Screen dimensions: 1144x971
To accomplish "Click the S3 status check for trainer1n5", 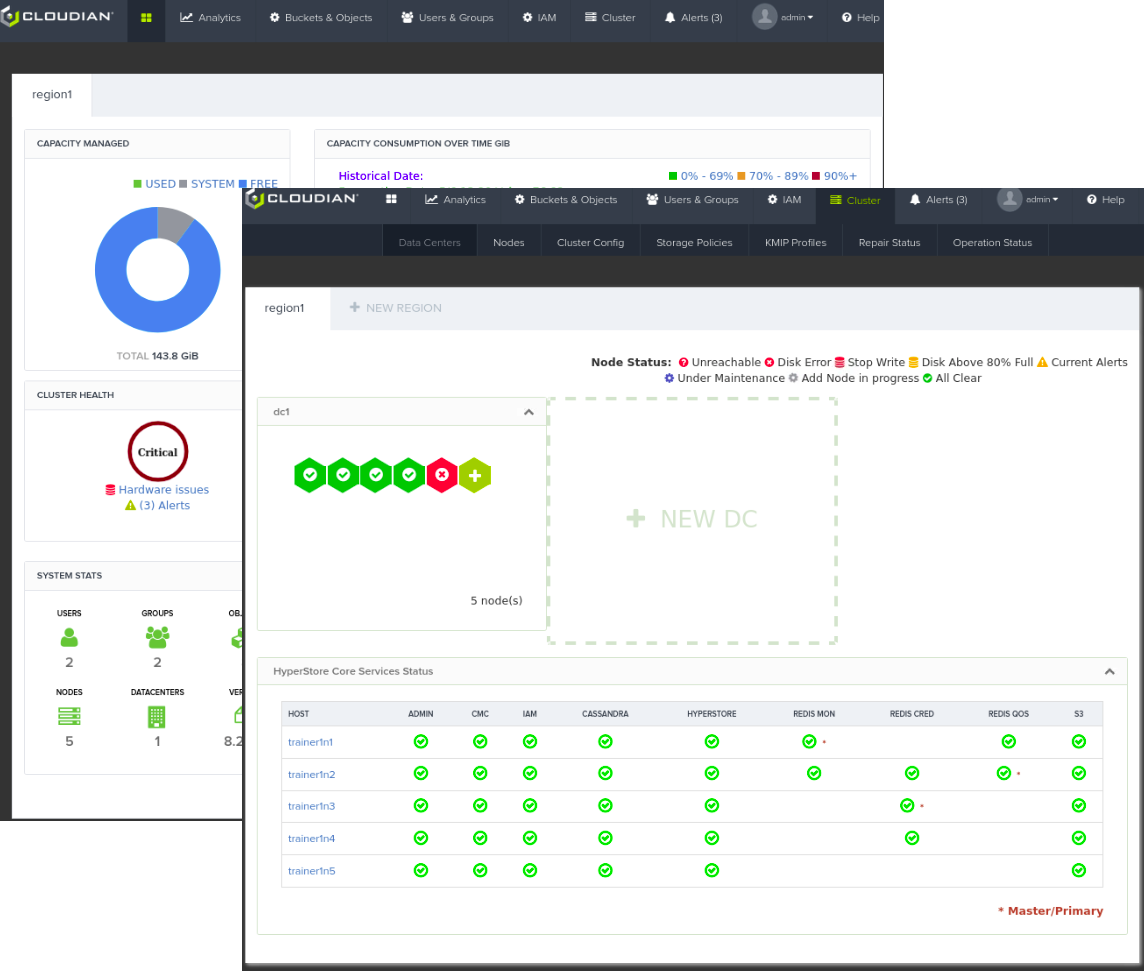I will 1078,871.
